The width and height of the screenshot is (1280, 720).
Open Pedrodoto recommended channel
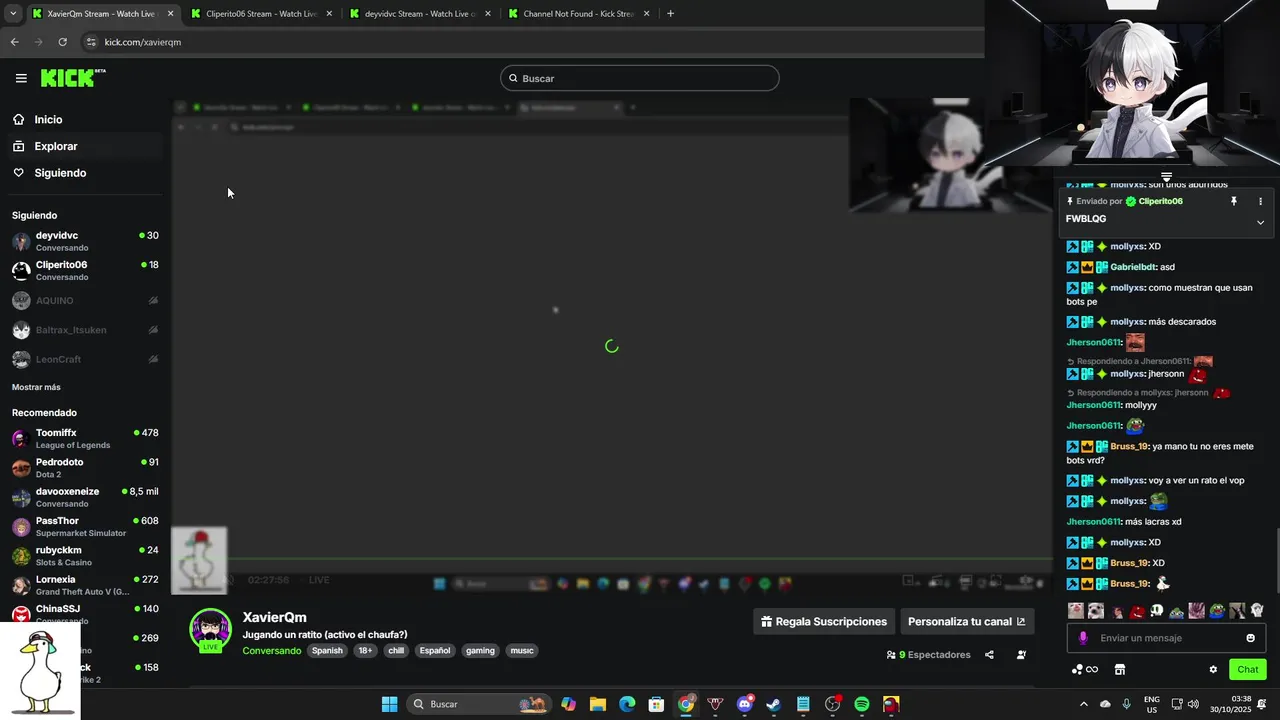pos(84,468)
